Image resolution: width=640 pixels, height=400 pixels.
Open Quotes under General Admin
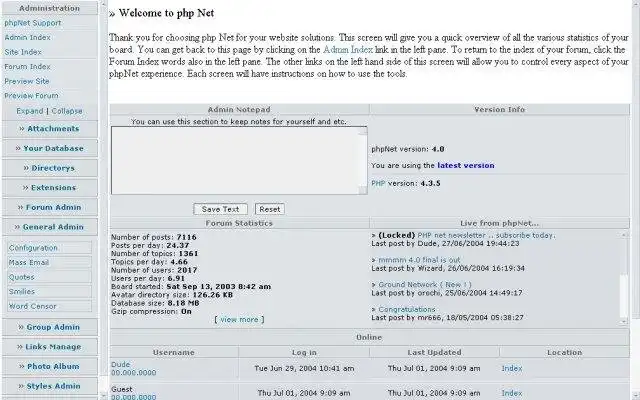pos(49,277)
